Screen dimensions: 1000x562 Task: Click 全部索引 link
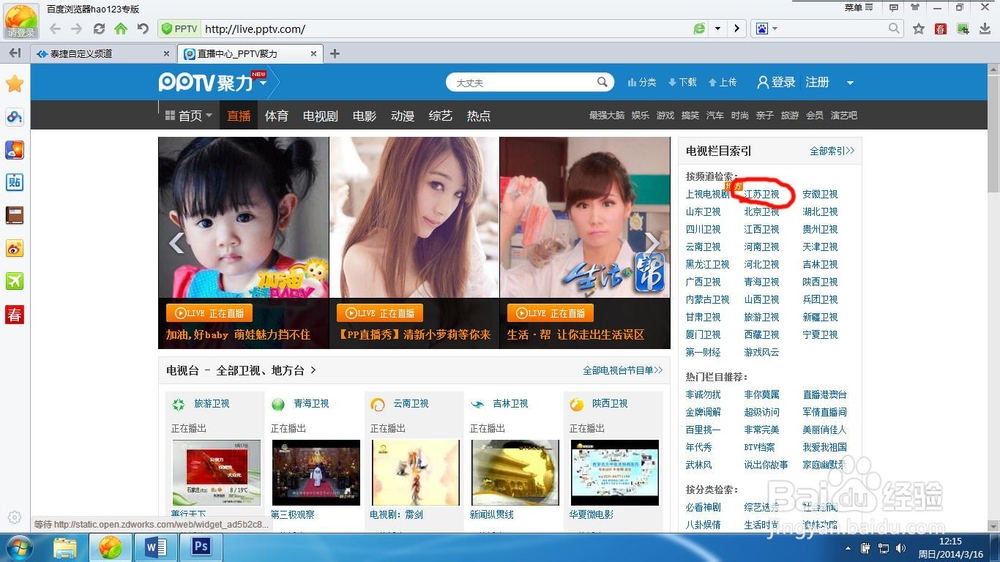coord(832,151)
